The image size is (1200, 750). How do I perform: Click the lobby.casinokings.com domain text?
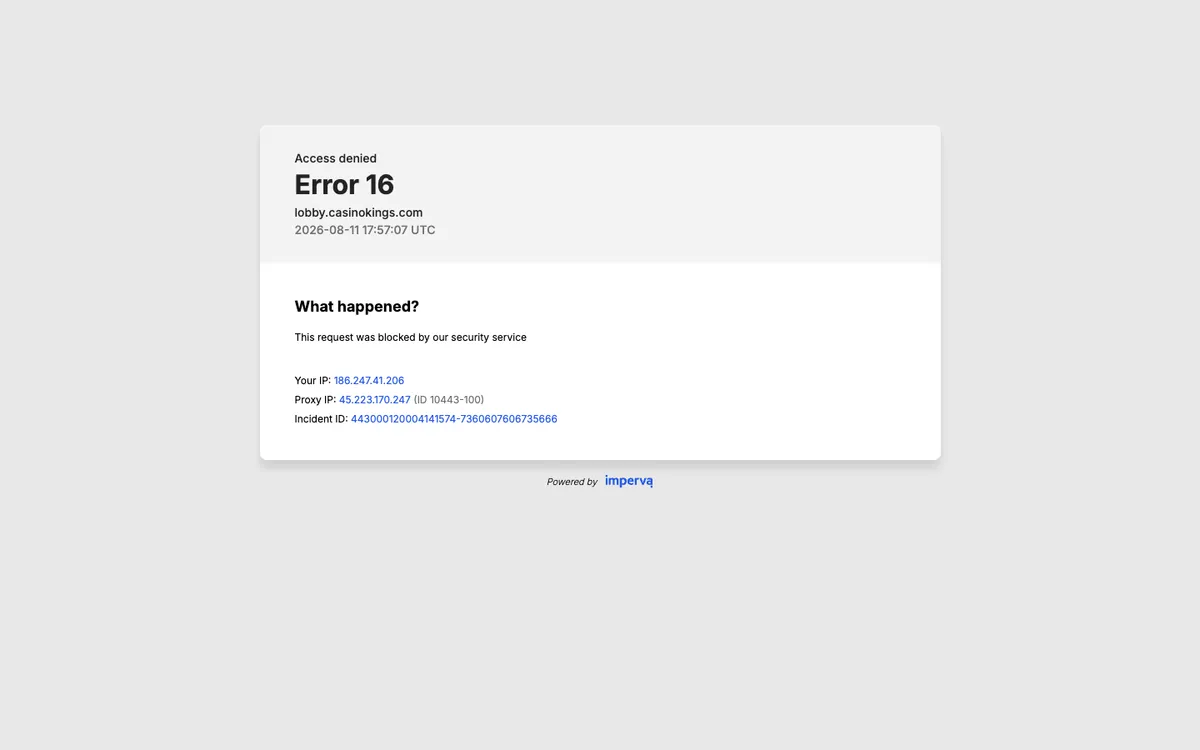click(359, 212)
